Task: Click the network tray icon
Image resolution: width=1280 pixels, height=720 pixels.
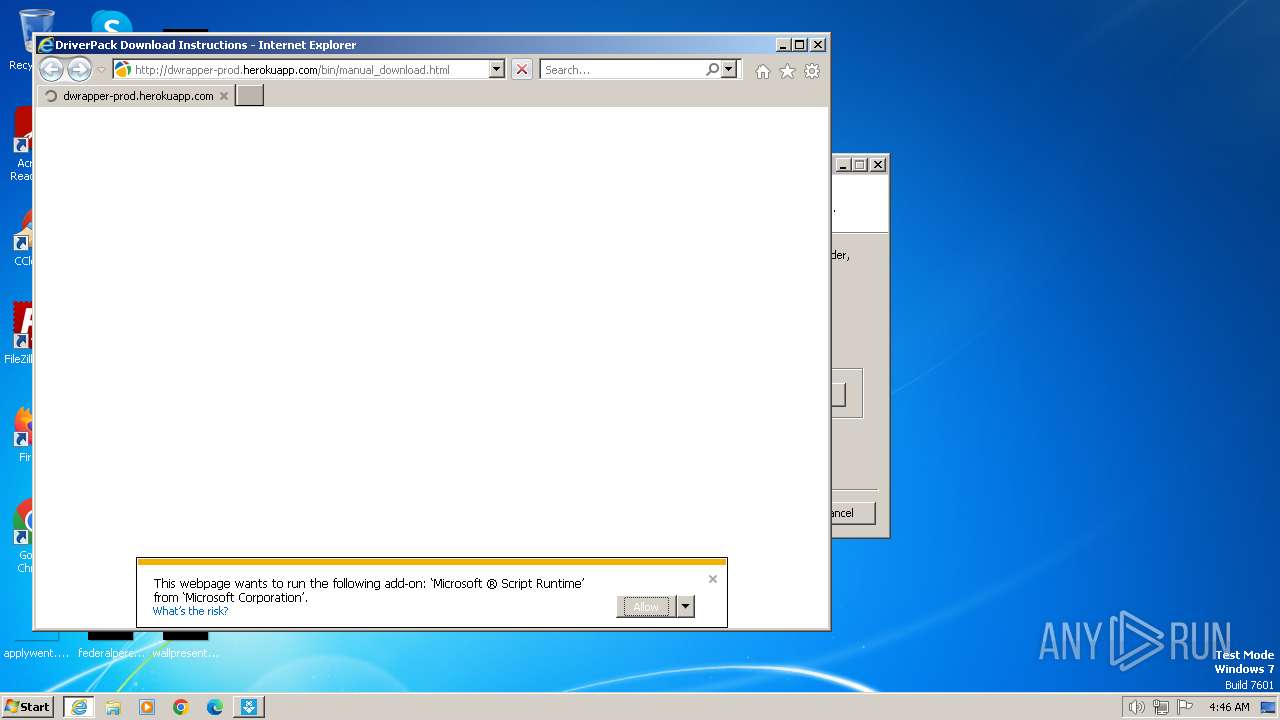Action: (1161, 707)
